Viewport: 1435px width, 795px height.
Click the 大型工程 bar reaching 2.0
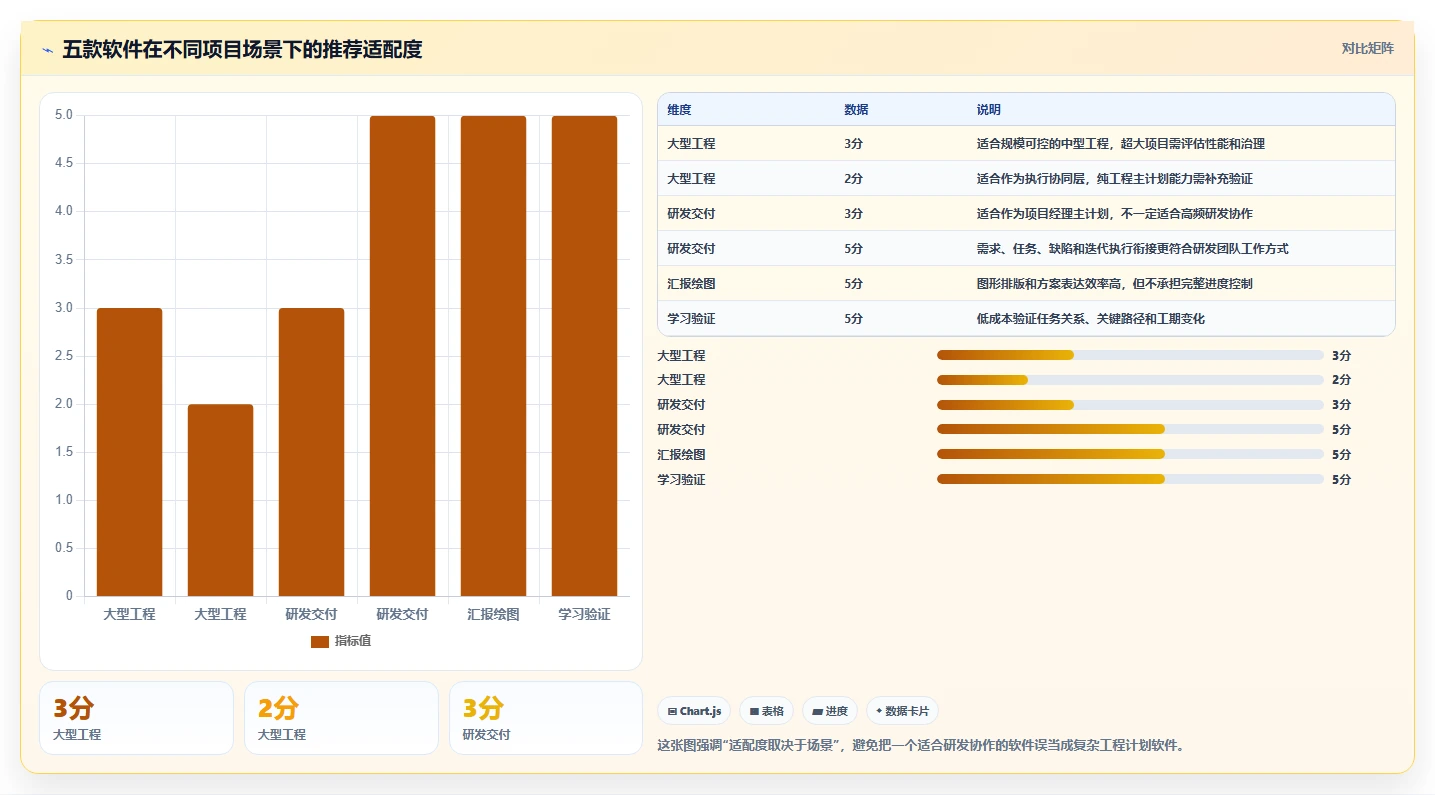[220, 500]
